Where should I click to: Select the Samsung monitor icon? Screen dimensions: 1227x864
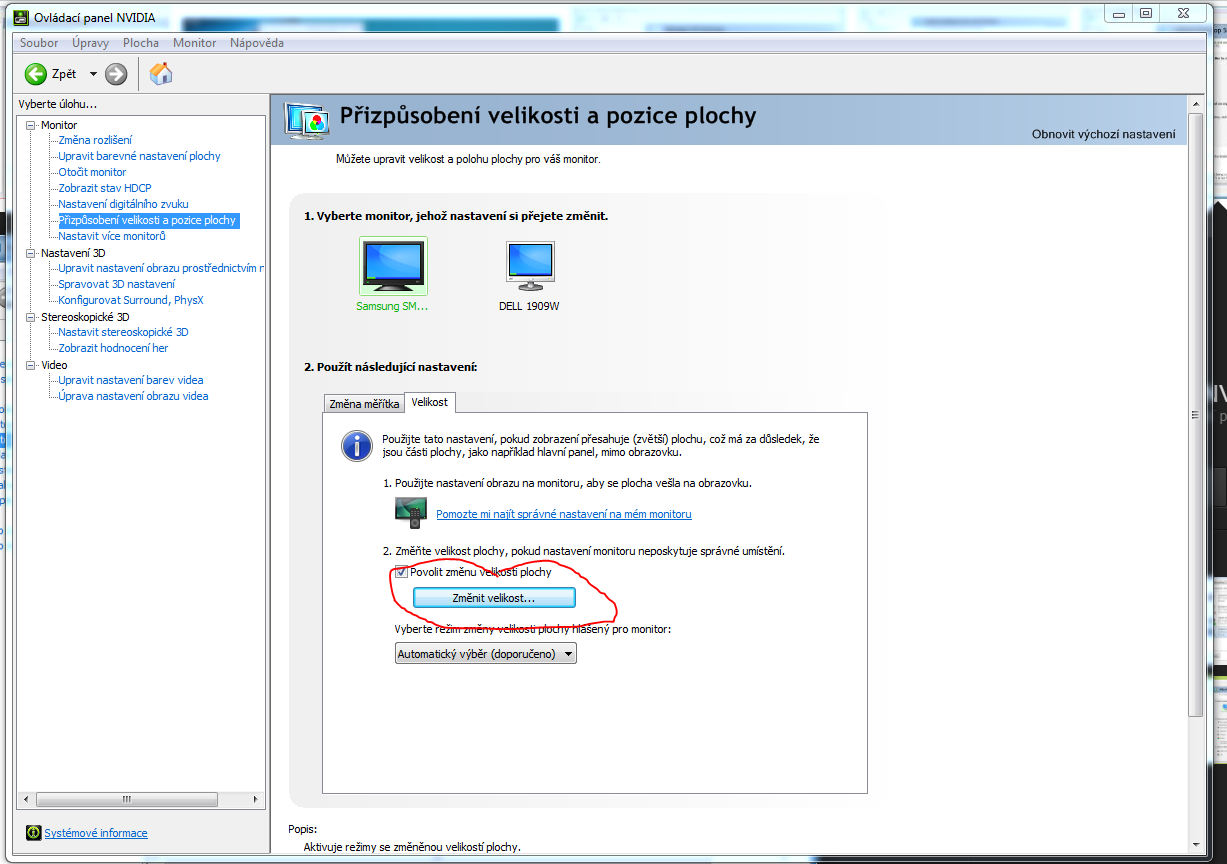click(392, 266)
